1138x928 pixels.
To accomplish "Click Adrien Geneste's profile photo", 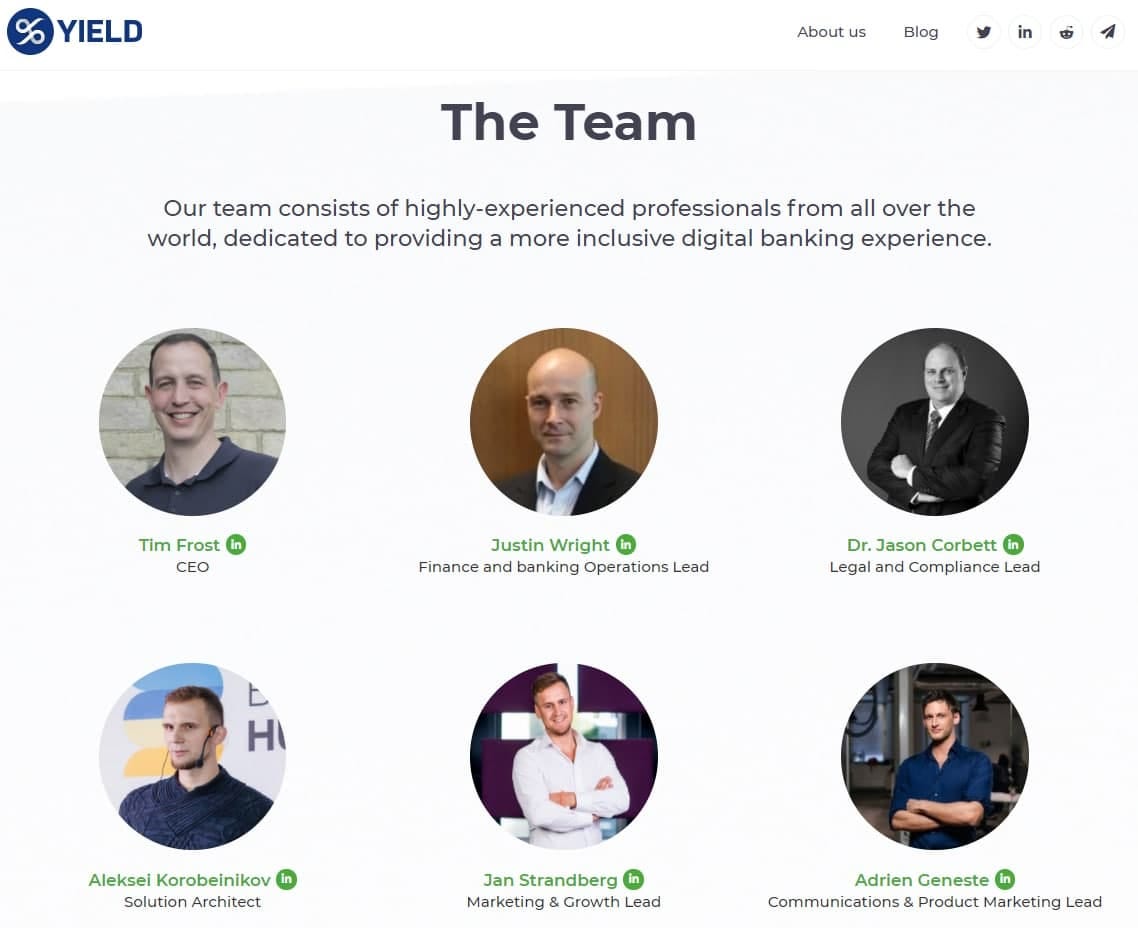I will (935, 756).
